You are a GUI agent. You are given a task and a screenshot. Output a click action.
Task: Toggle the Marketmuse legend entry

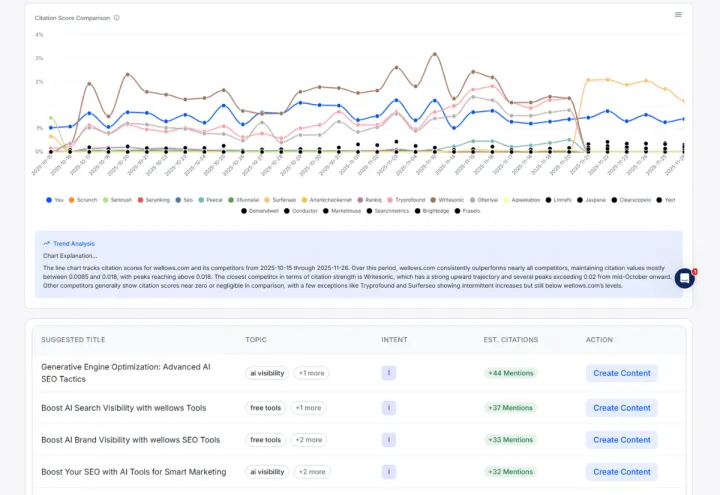point(342,211)
